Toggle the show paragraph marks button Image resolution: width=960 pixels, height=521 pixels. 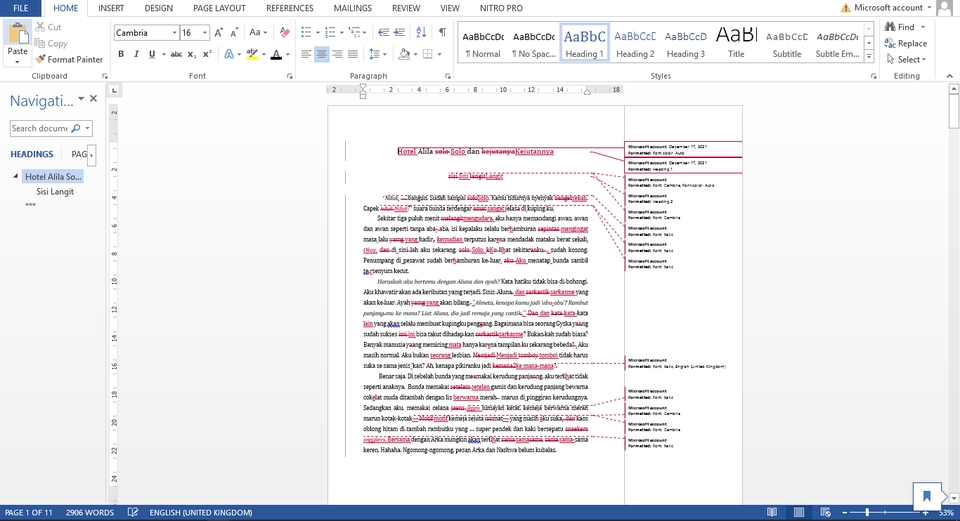pos(442,33)
